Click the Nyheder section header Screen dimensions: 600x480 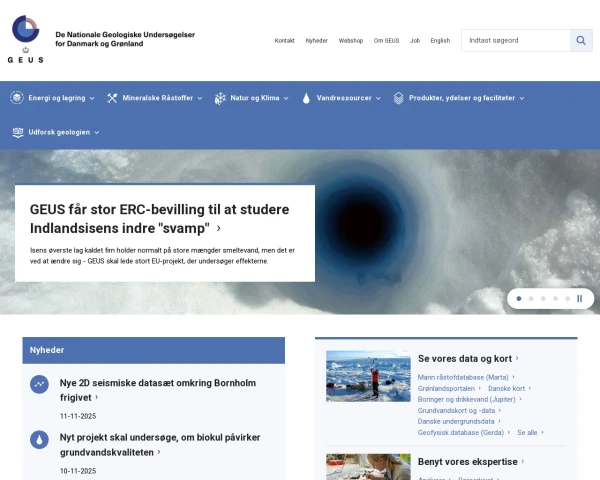click(x=153, y=350)
